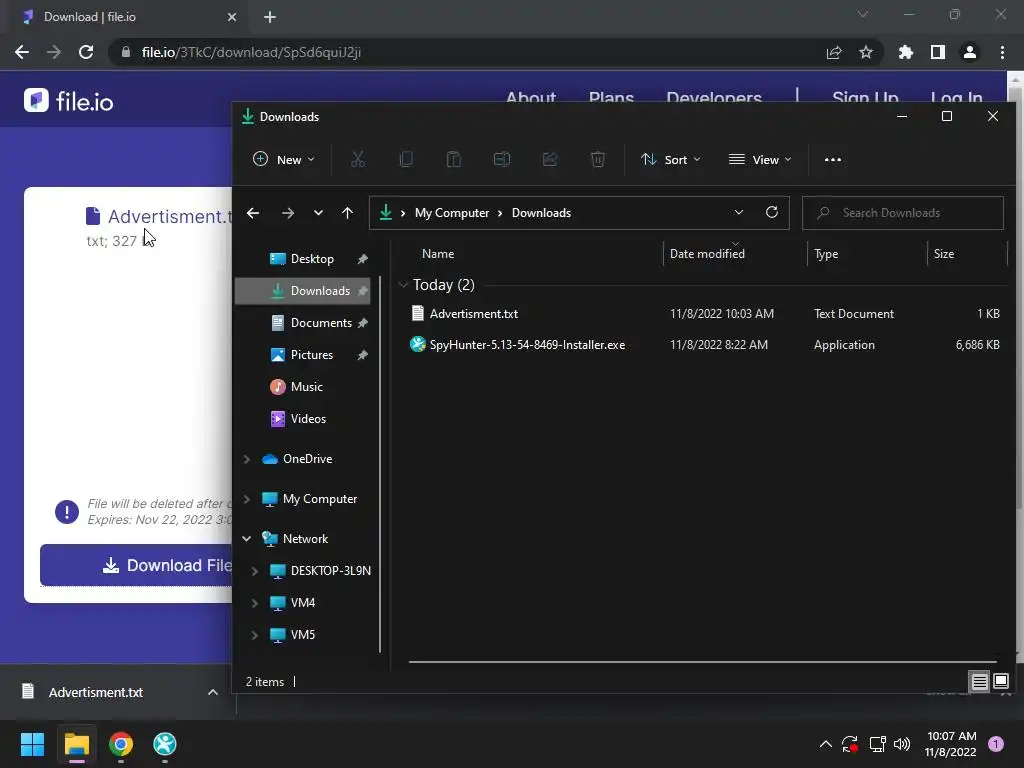Sort by the Size column header
Screen dimensions: 1024x768
click(944, 254)
